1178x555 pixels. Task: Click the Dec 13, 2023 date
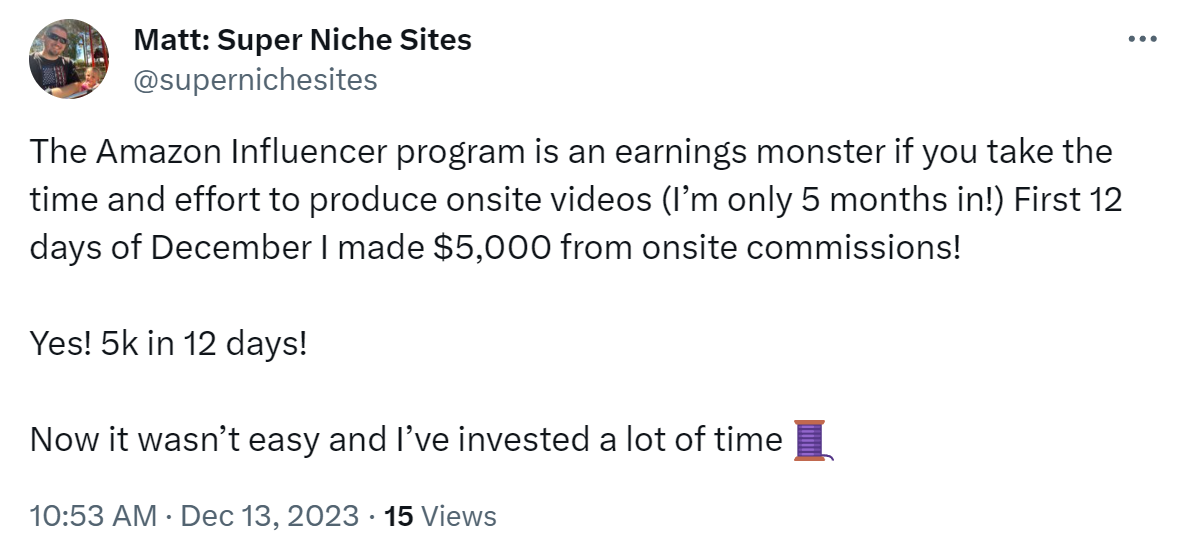(x=269, y=516)
